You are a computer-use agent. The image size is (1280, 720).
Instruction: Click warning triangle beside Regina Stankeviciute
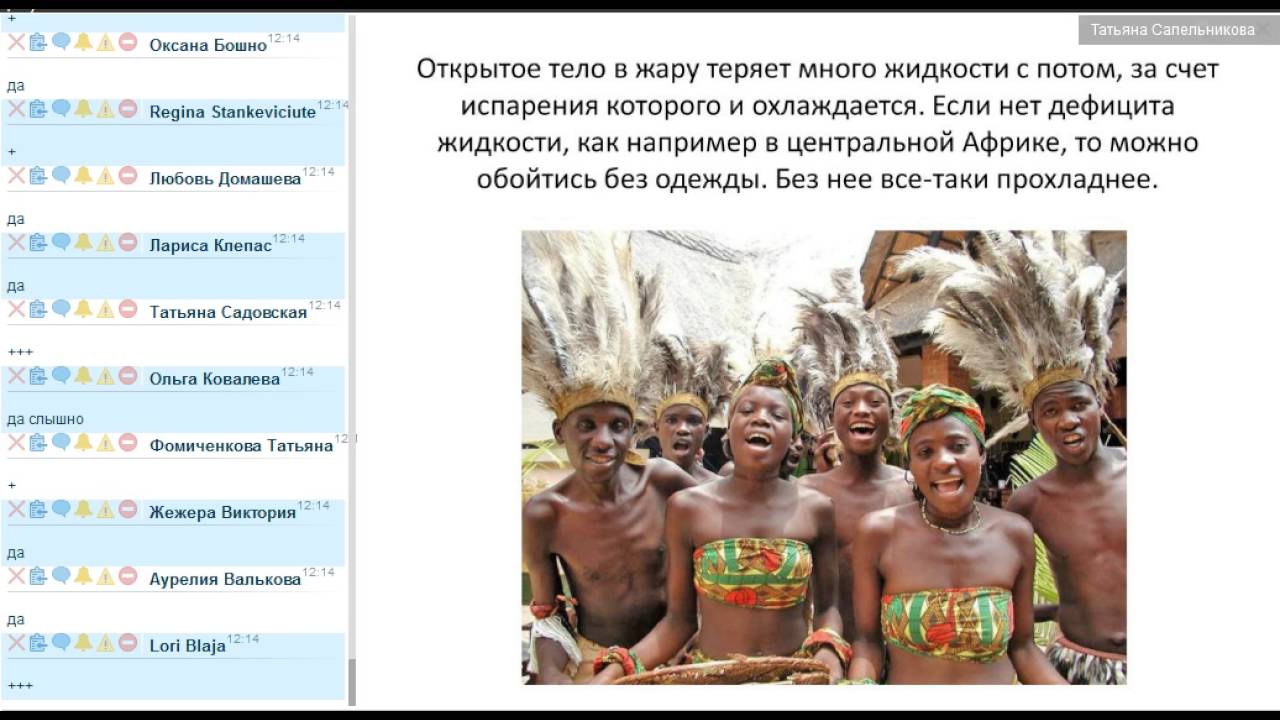pyautogui.click(x=105, y=109)
